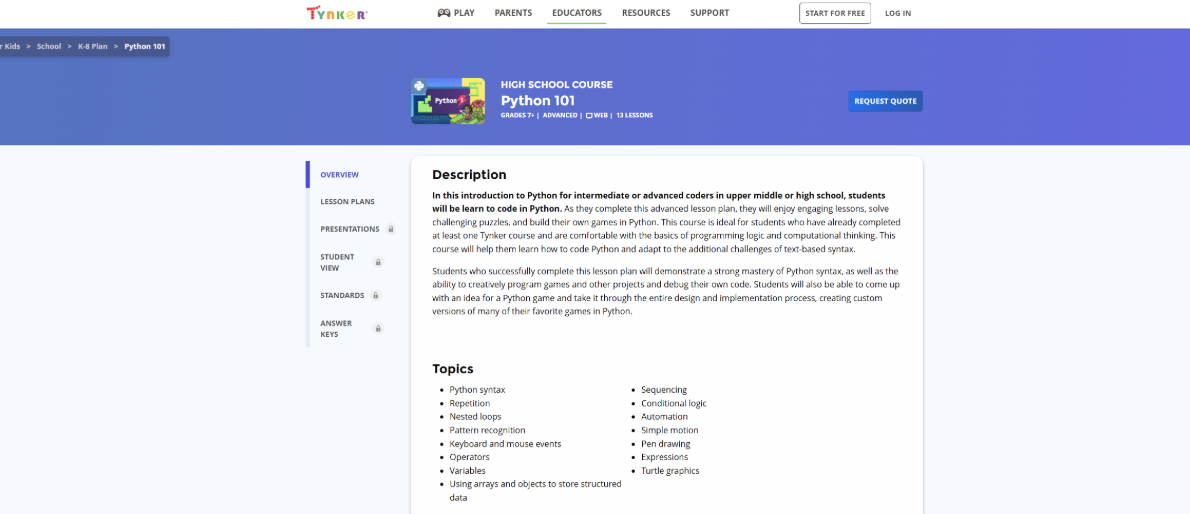Image resolution: width=1190 pixels, height=514 pixels.
Task: Click the lock icon next to Standards
Action: tap(376, 295)
